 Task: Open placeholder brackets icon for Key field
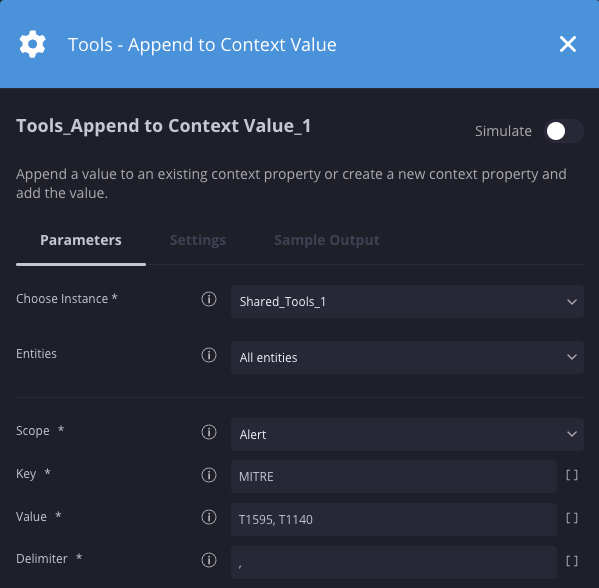[571, 475]
